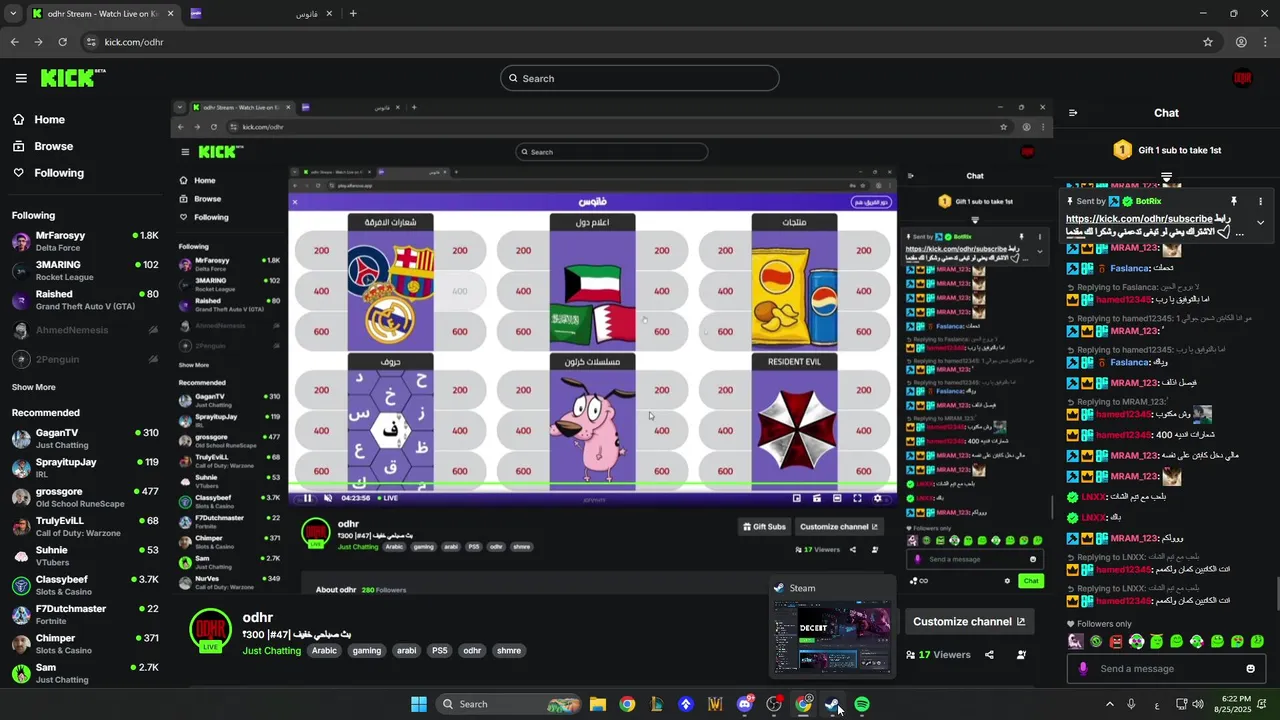Screen dimensions: 1280x720
Task: Click Gift 1 sub to take 1st
Action: [1167, 150]
